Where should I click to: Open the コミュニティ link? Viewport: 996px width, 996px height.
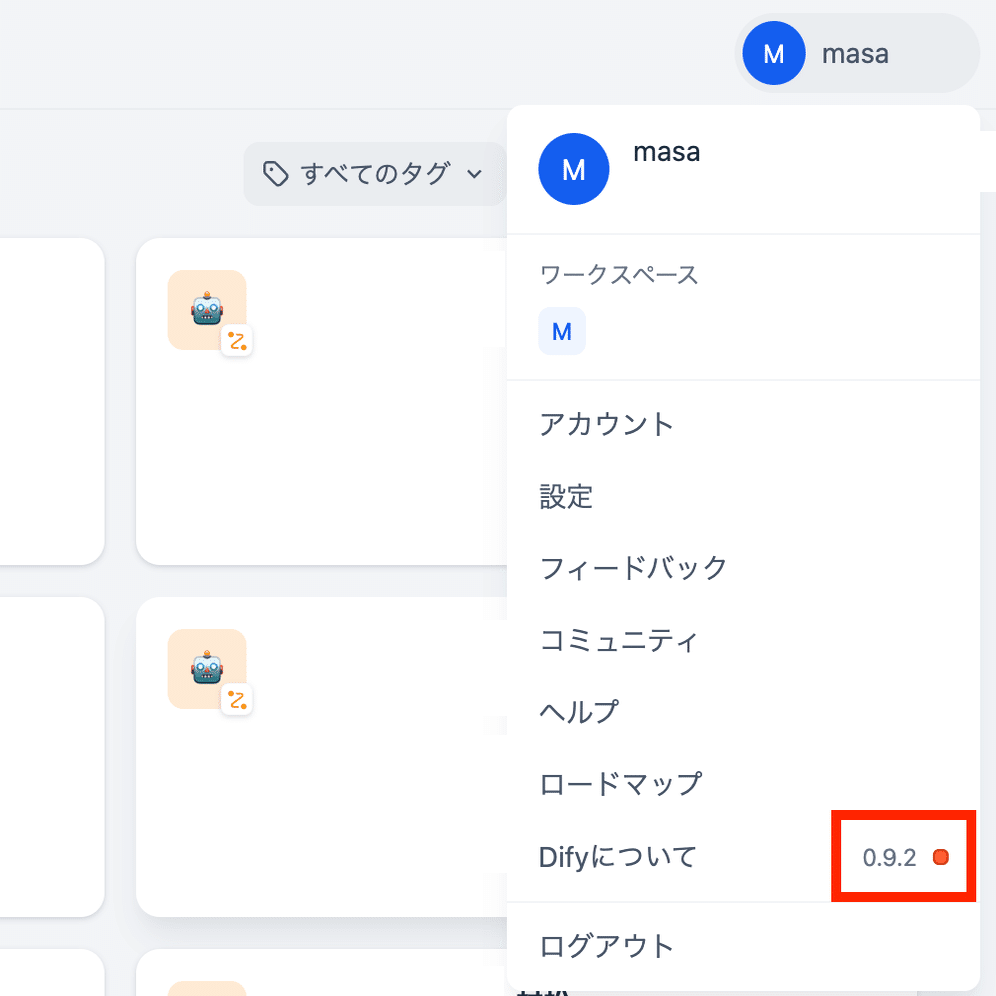[x=618, y=640]
